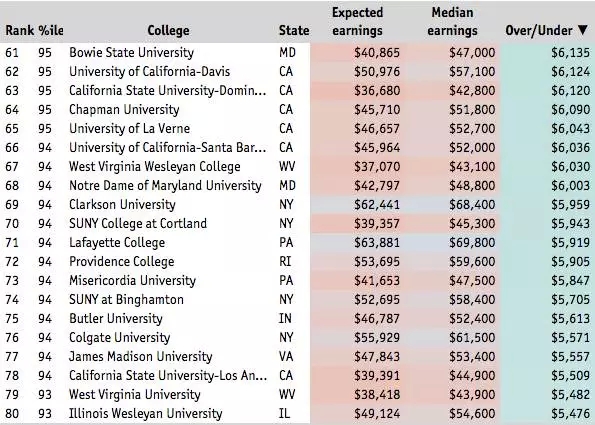Sort by the Rank column header

coord(19,30)
